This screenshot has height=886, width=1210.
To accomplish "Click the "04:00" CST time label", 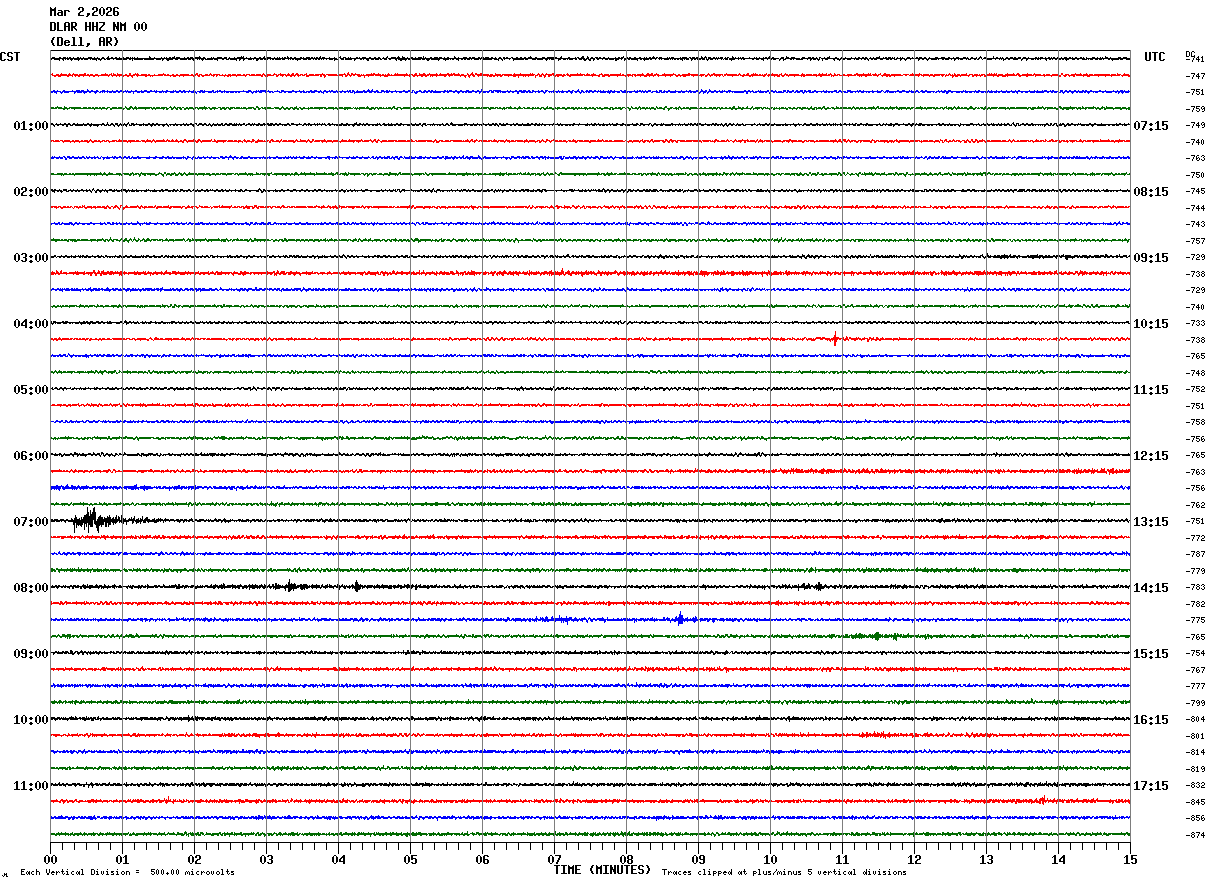I will click(31, 324).
